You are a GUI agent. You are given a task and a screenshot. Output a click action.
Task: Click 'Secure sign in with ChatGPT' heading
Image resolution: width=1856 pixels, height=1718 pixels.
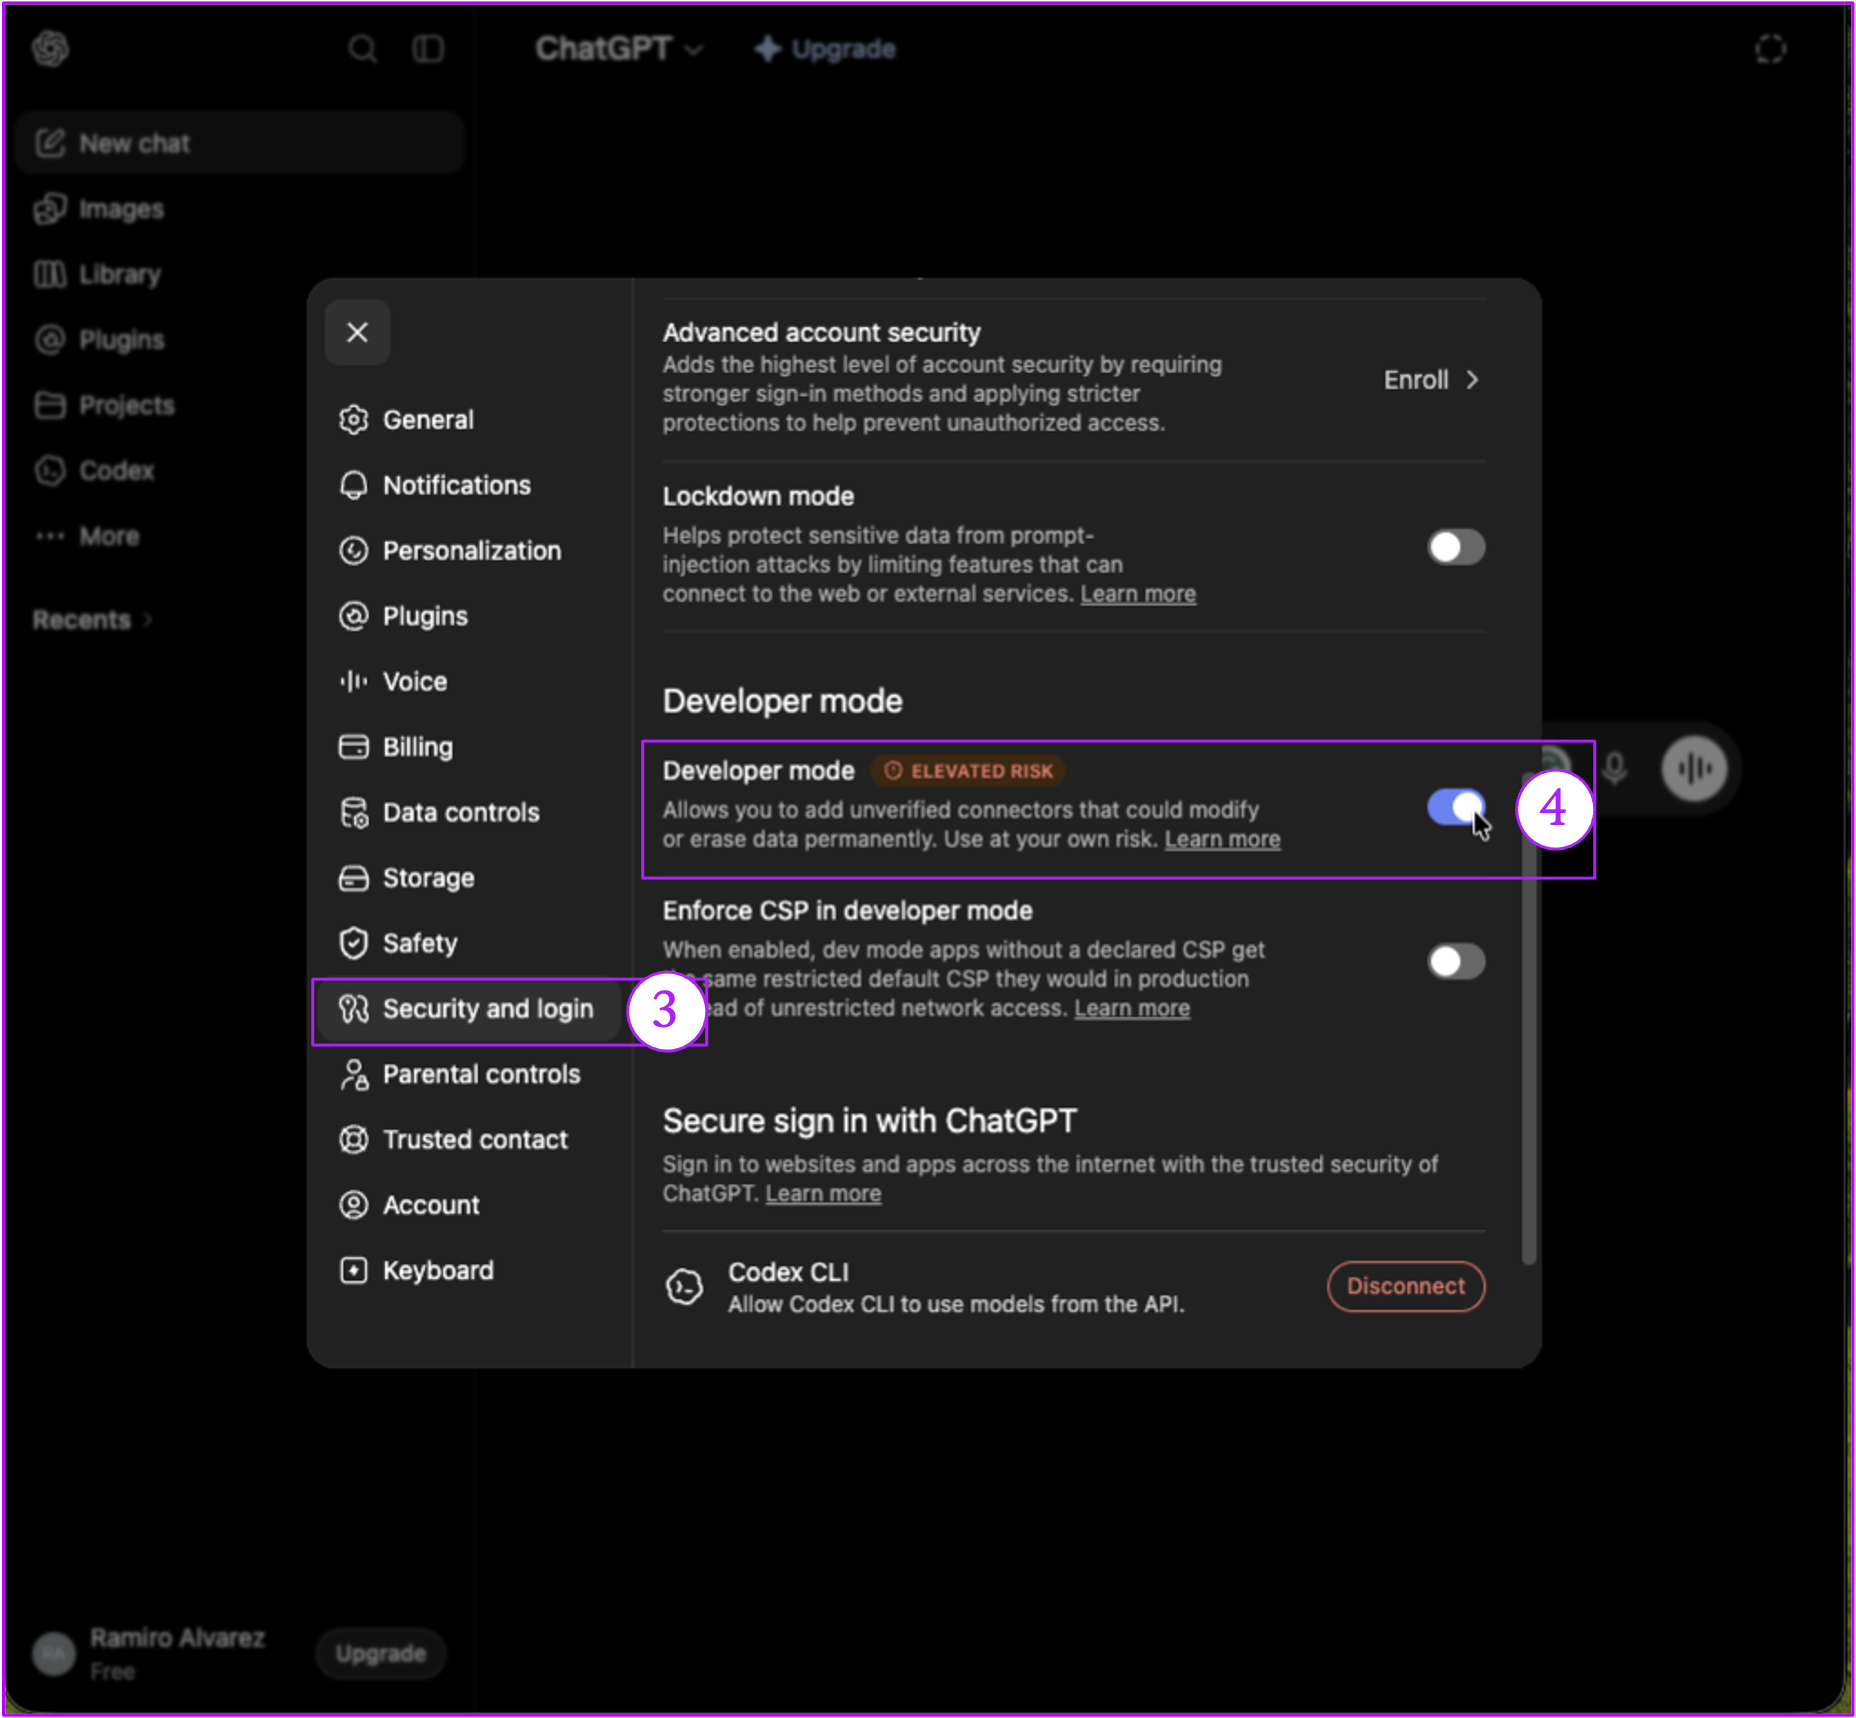pos(869,1121)
